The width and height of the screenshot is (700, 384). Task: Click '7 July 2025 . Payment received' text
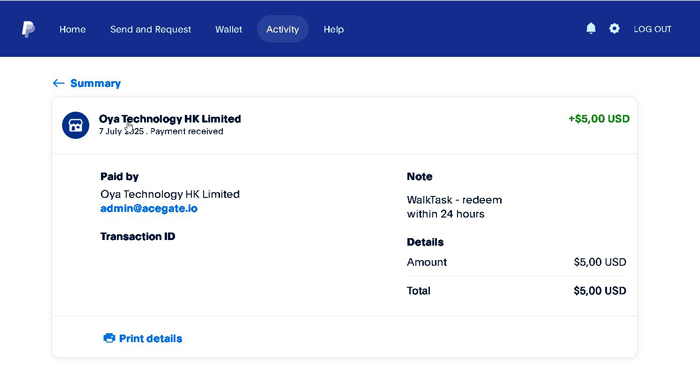161,131
